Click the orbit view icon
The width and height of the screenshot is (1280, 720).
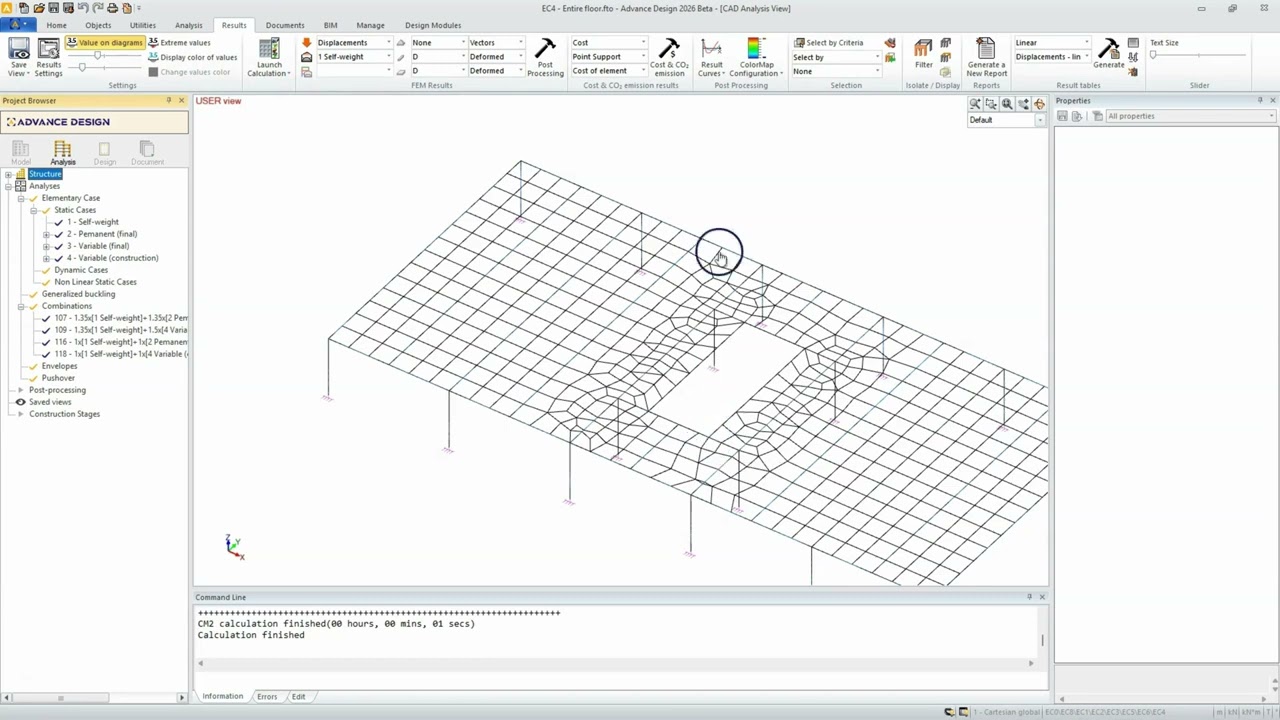point(1039,104)
